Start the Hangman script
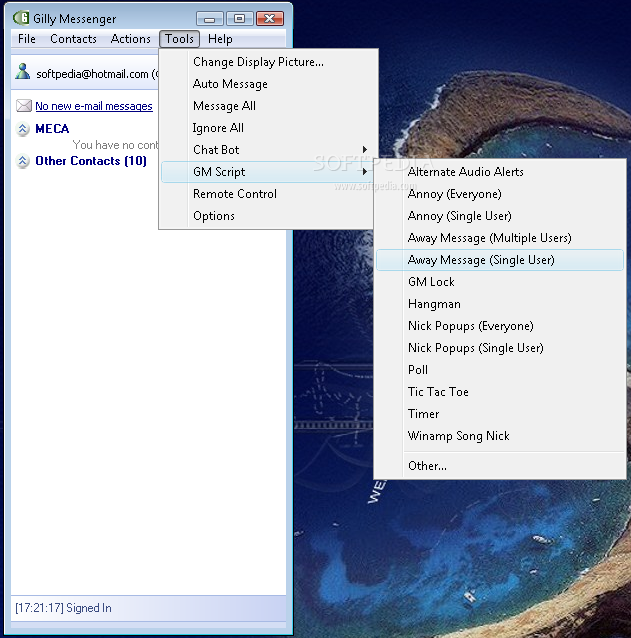631x638 pixels. 500,304
